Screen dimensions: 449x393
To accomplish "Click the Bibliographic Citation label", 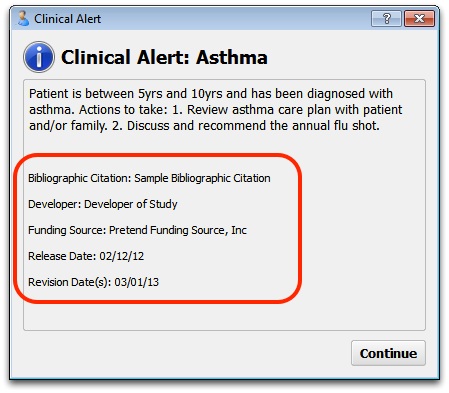I will 80,178.
